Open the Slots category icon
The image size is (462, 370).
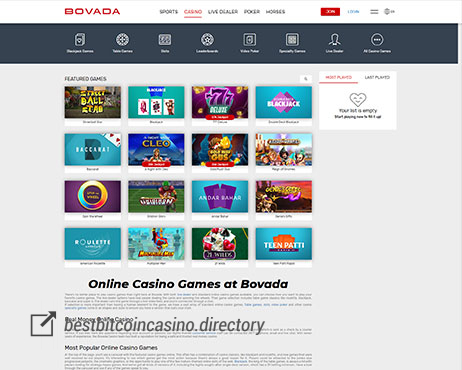pos(165,40)
